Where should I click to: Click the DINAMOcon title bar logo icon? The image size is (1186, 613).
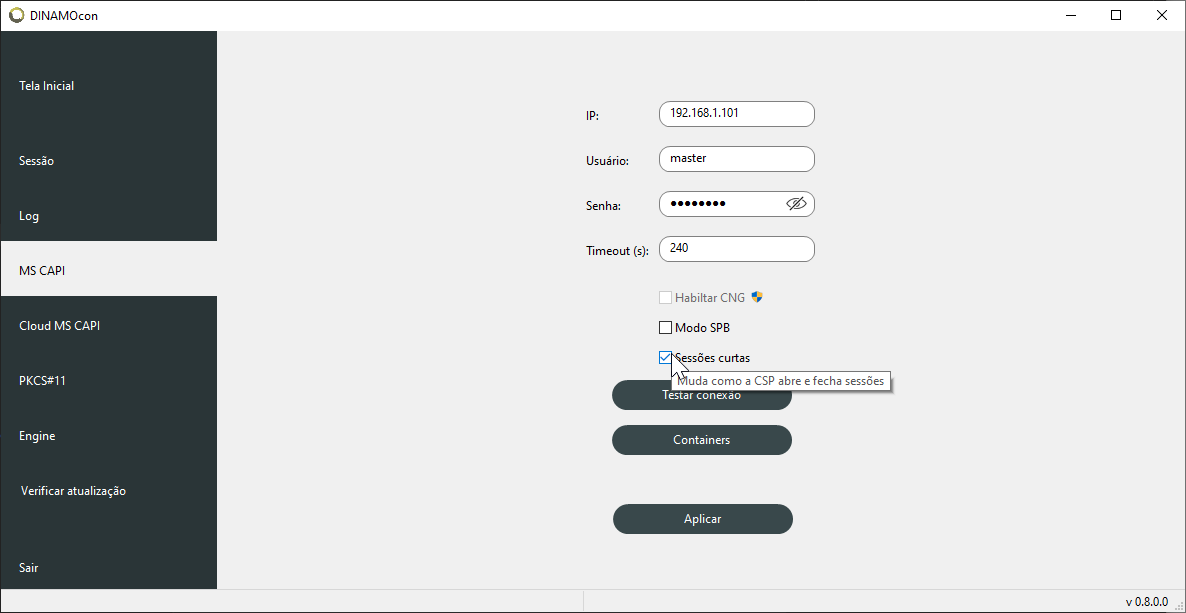point(17,15)
